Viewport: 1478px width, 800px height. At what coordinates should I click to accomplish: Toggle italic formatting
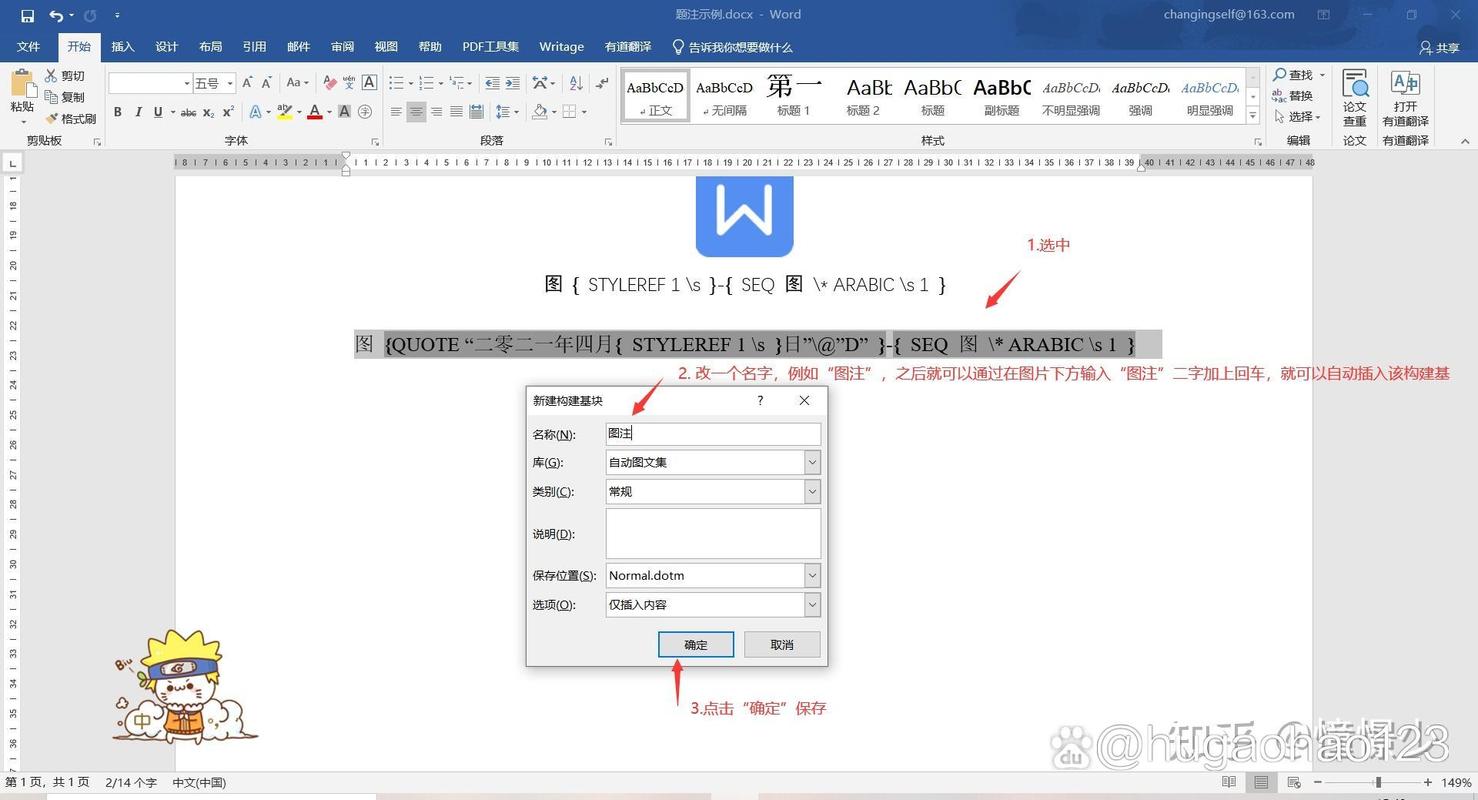point(138,112)
